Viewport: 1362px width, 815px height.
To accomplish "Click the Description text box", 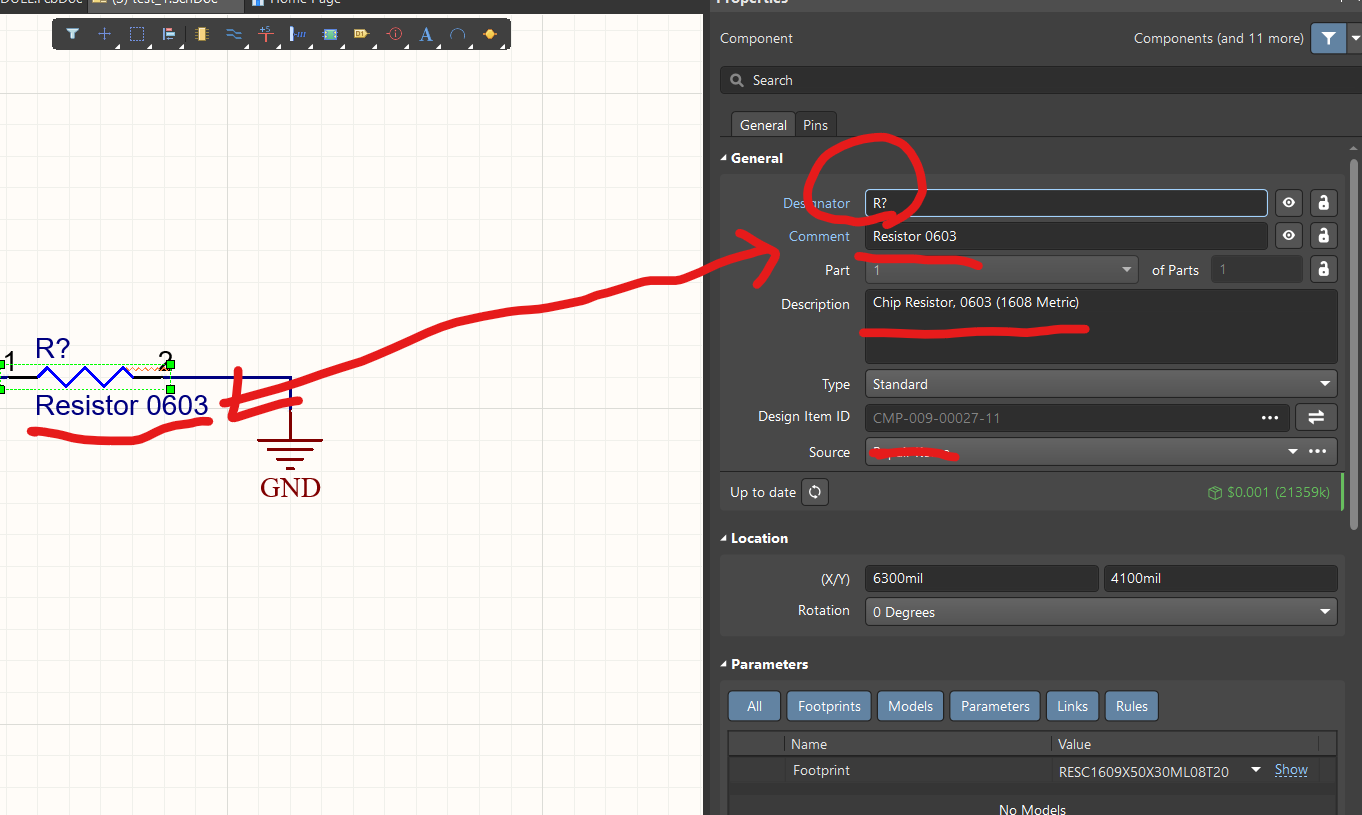I will click(x=1101, y=327).
